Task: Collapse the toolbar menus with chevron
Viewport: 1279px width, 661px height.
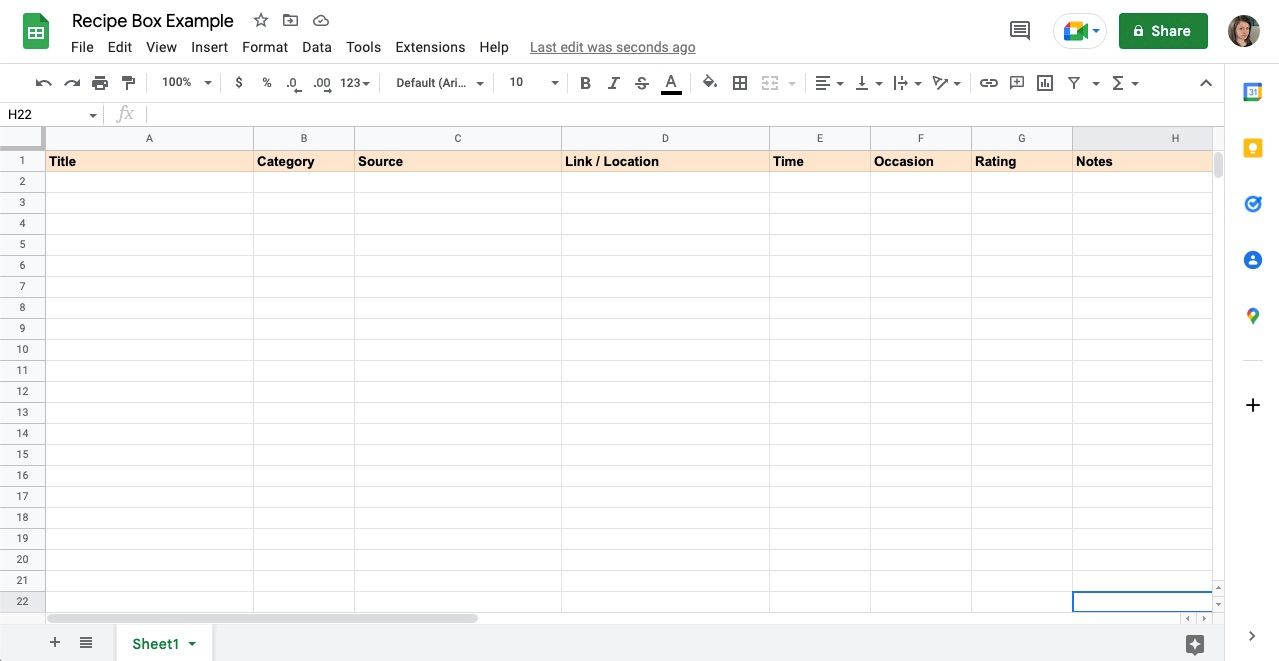Action: coord(1206,83)
